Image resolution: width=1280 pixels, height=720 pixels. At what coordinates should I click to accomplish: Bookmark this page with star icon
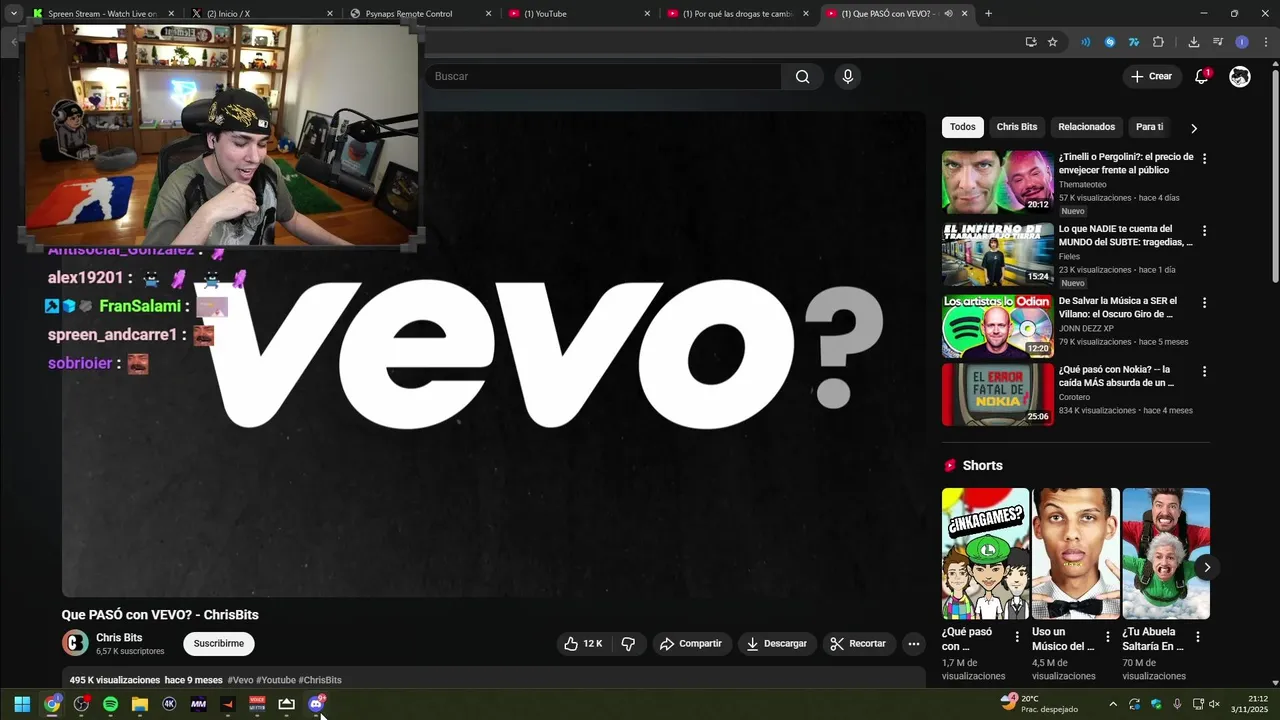pyautogui.click(x=1053, y=42)
